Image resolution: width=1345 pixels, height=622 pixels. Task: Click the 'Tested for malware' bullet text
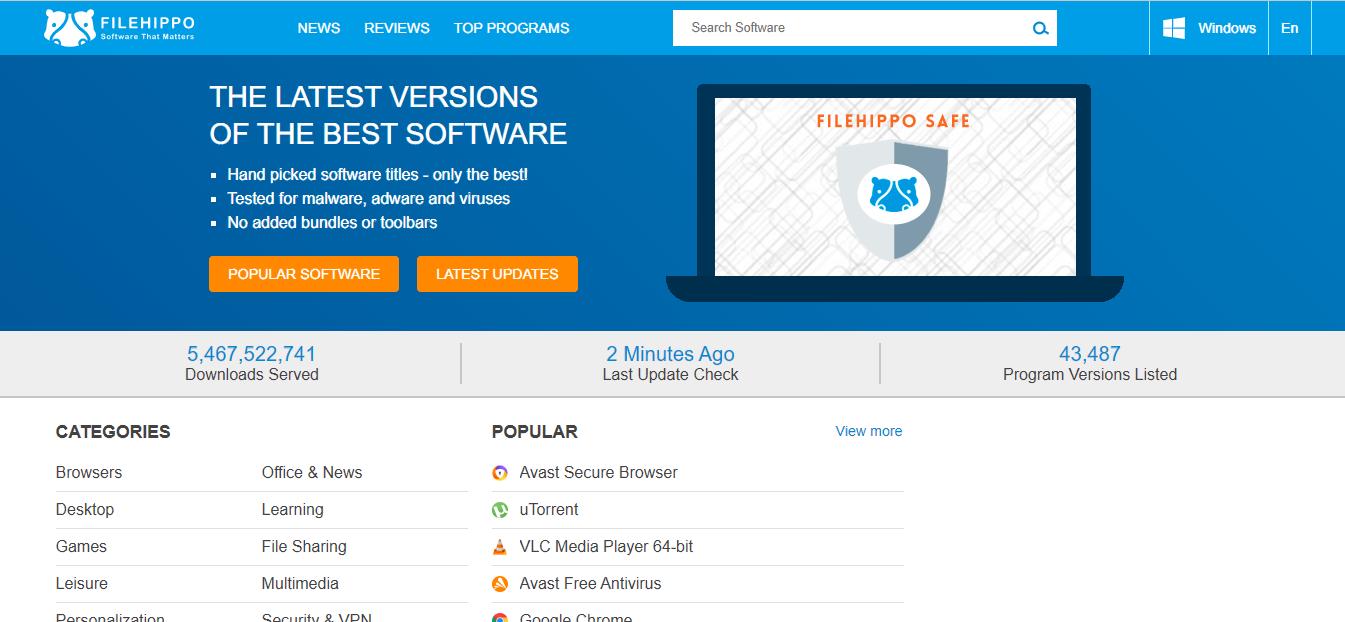click(x=369, y=199)
